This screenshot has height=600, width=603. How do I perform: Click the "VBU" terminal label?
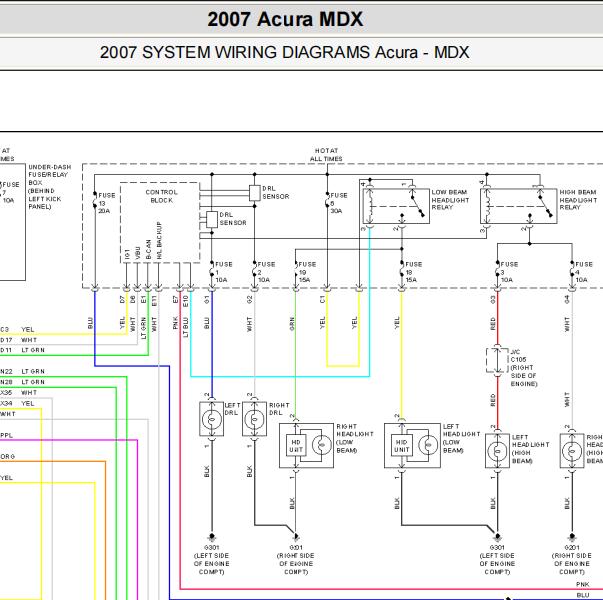pos(138,253)
